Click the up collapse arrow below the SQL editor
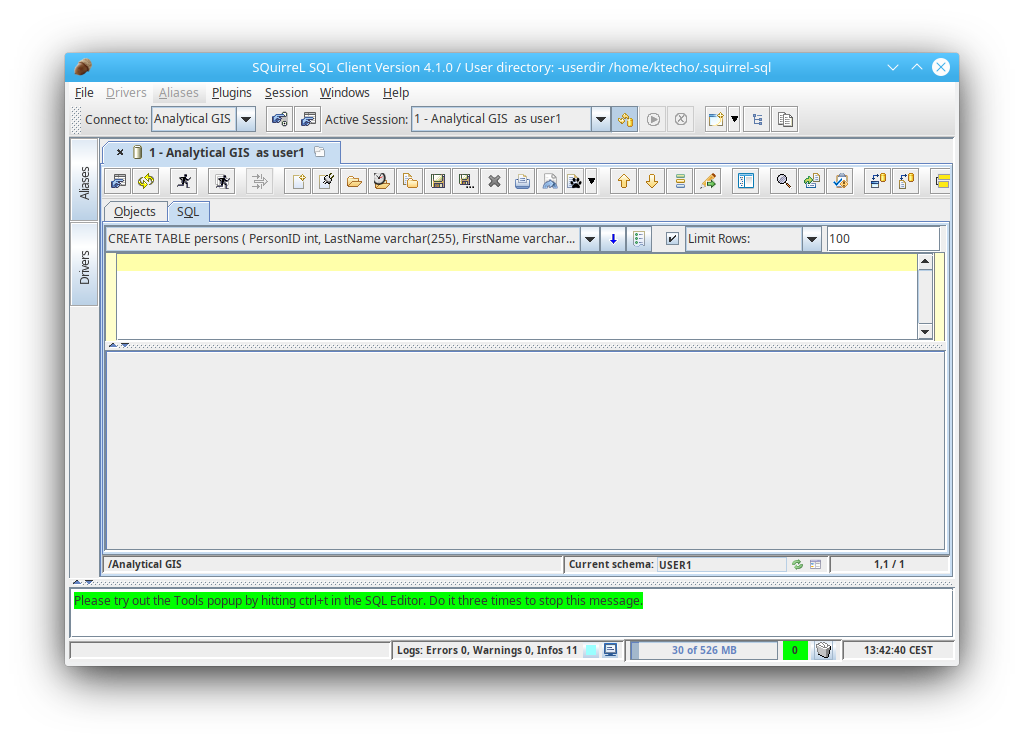The image size is (1024, 743). pos(113,345)
